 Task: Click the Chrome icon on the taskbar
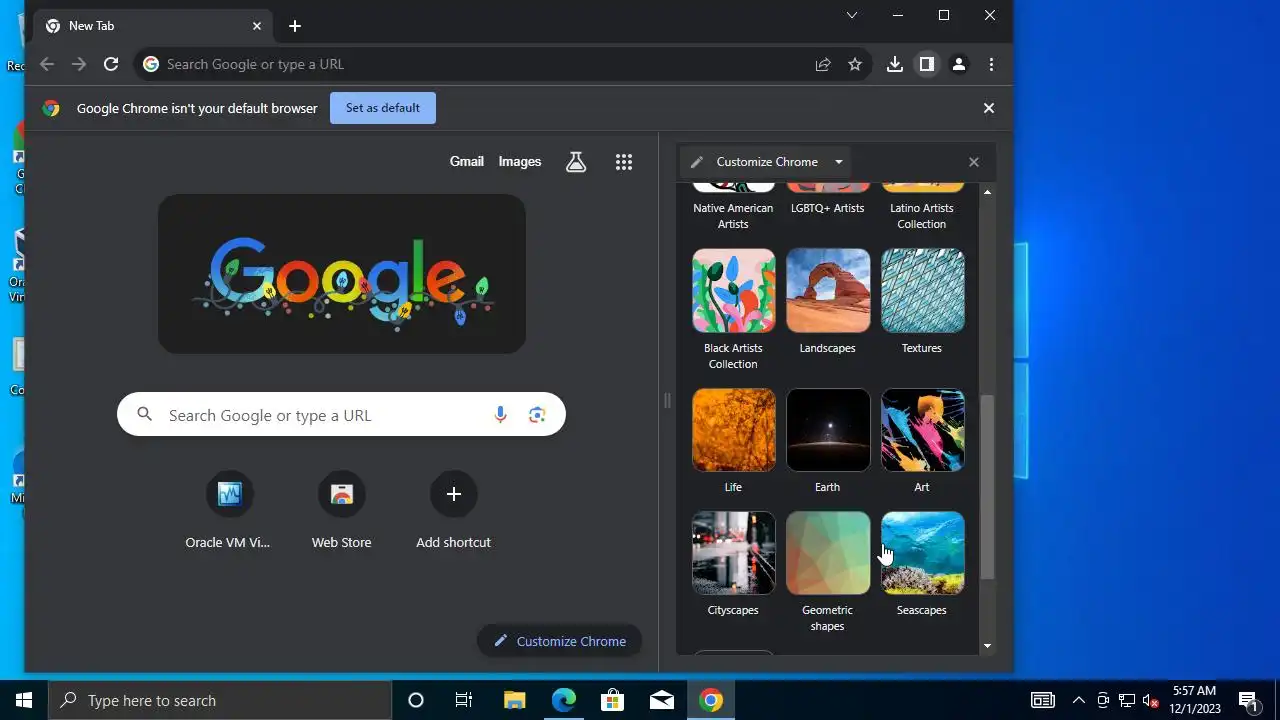711,700
